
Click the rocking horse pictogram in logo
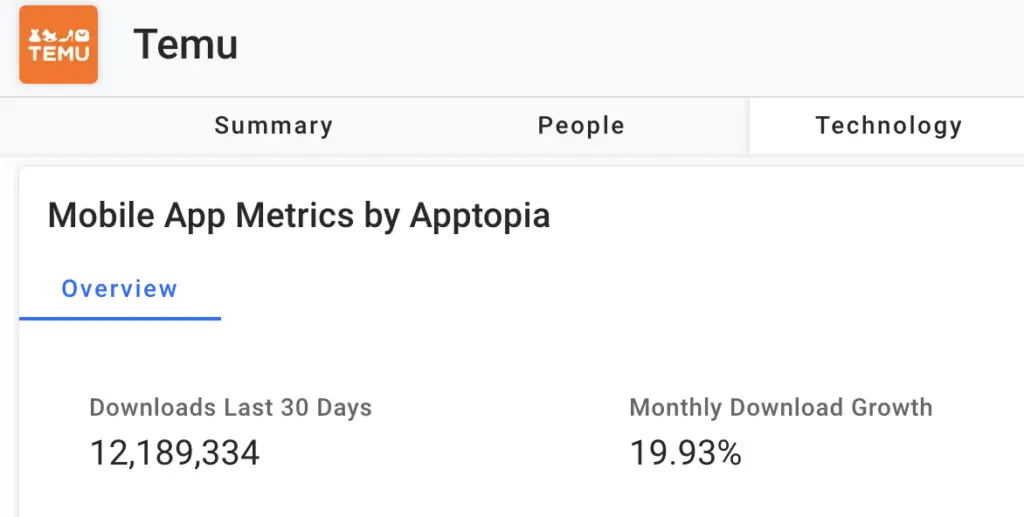tap(51, 35)
